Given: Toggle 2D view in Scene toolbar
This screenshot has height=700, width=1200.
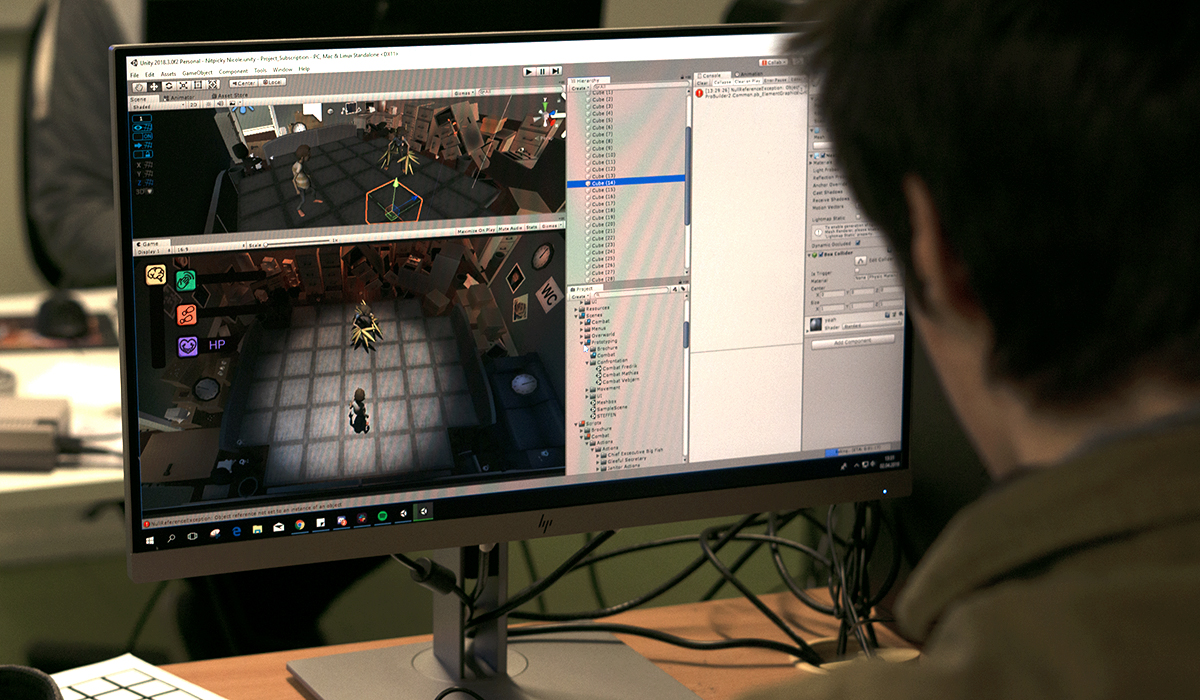Looking at the screenshot, I should click(194, 105).
